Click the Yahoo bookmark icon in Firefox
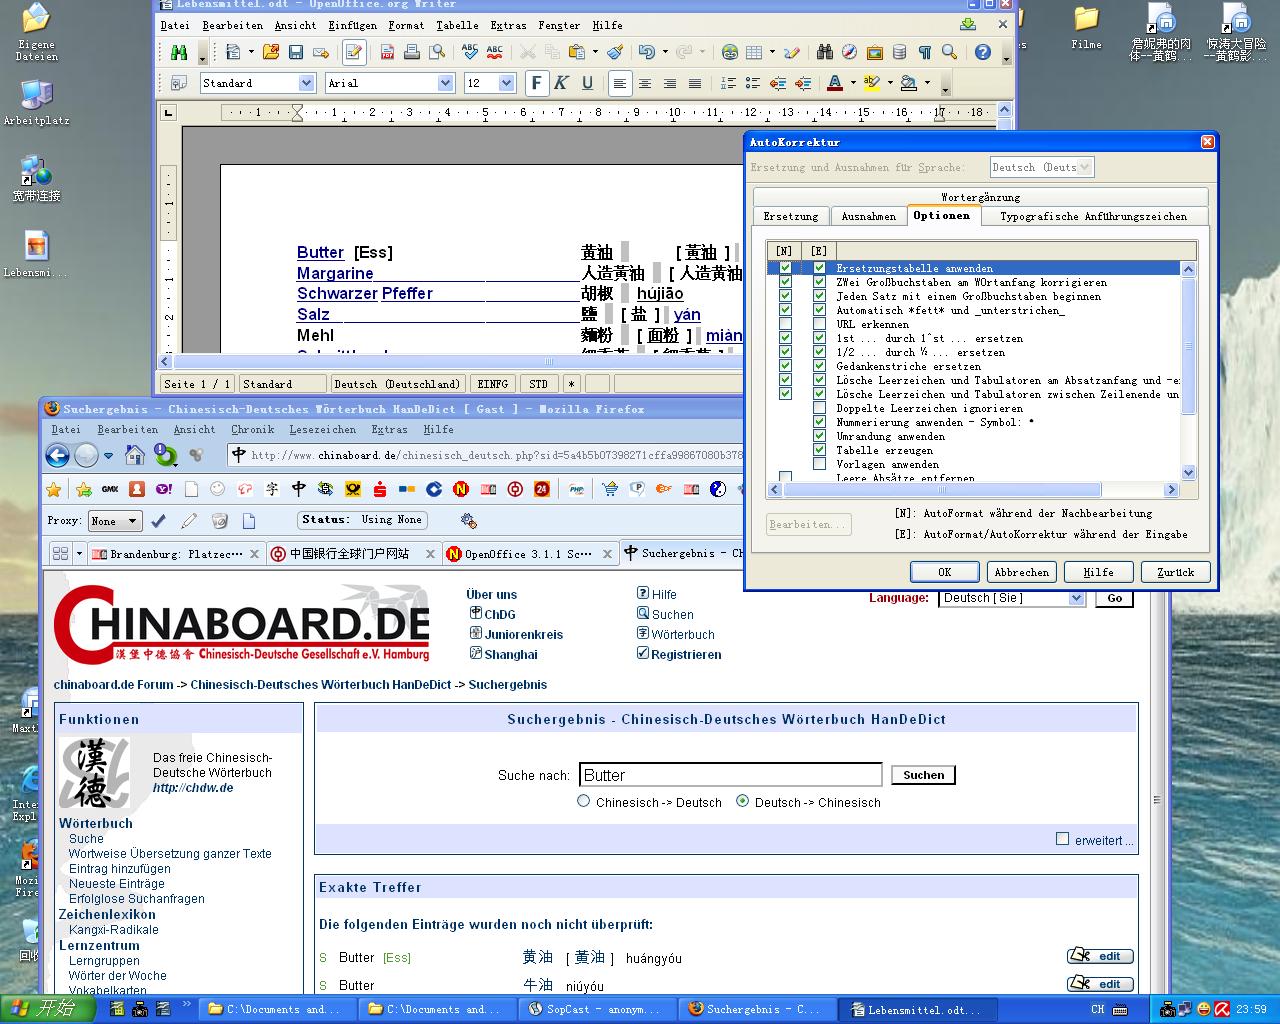1280x1024 pixels. pos(163,489)
